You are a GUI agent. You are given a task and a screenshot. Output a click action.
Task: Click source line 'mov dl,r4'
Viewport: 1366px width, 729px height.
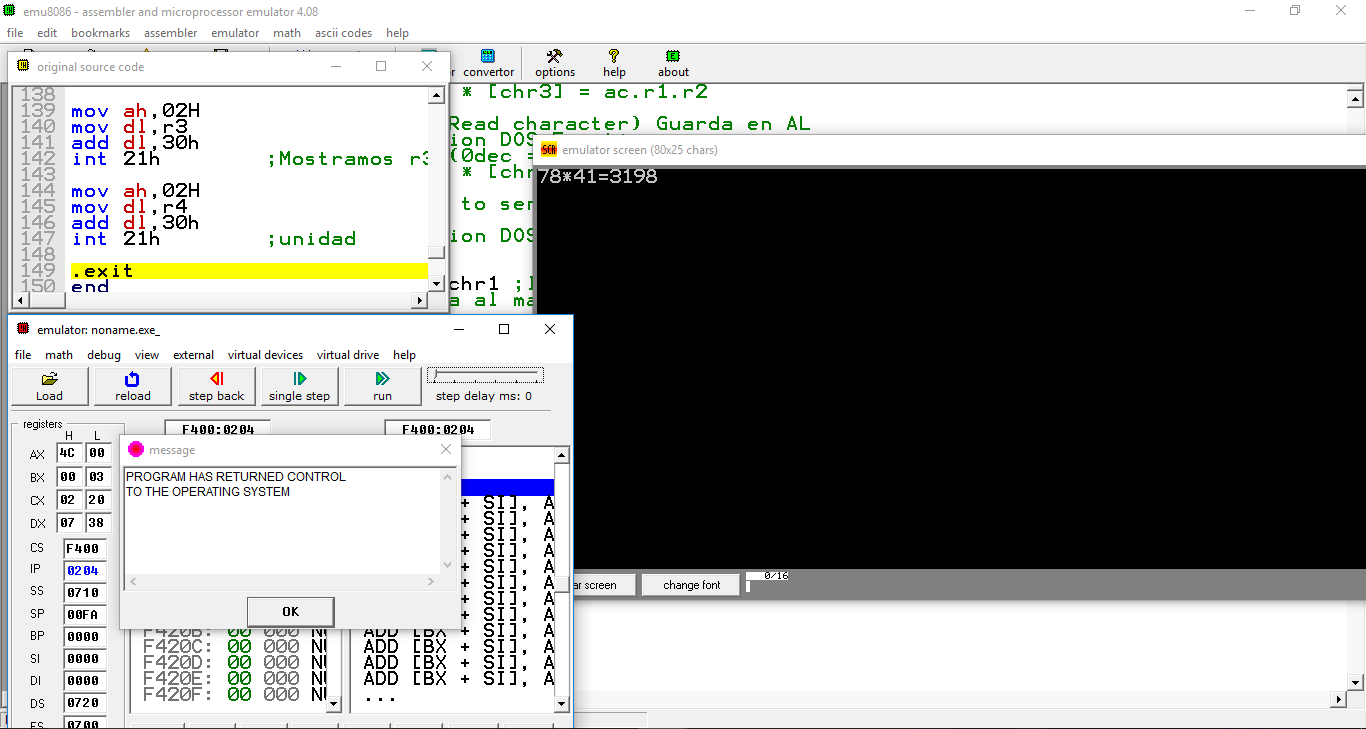[x=129, y=207]
